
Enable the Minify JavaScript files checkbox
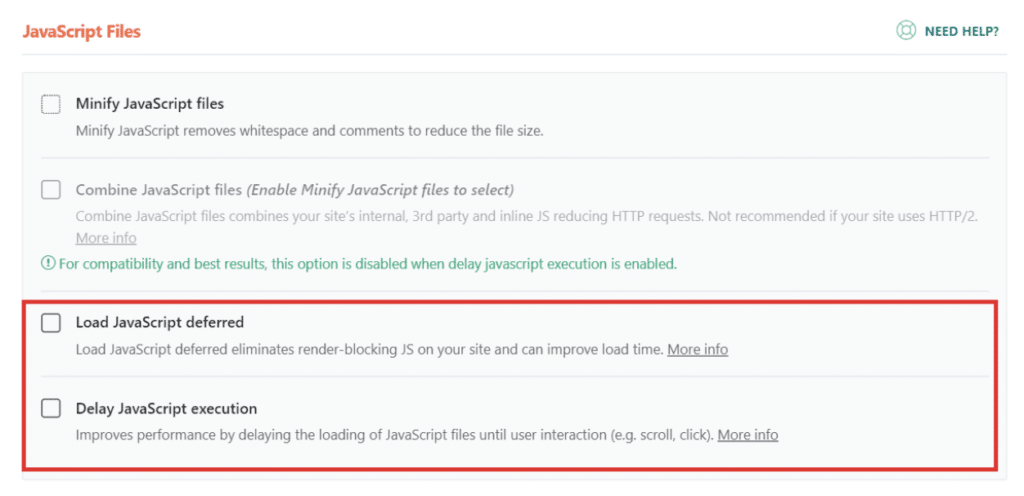(x=51, y=104)
